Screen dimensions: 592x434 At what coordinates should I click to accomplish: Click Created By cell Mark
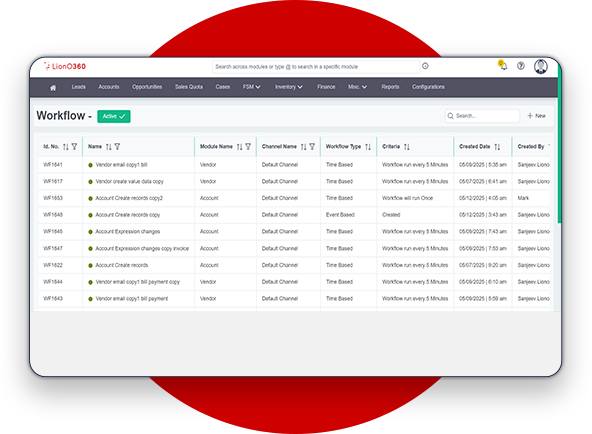tap(523, 198)
